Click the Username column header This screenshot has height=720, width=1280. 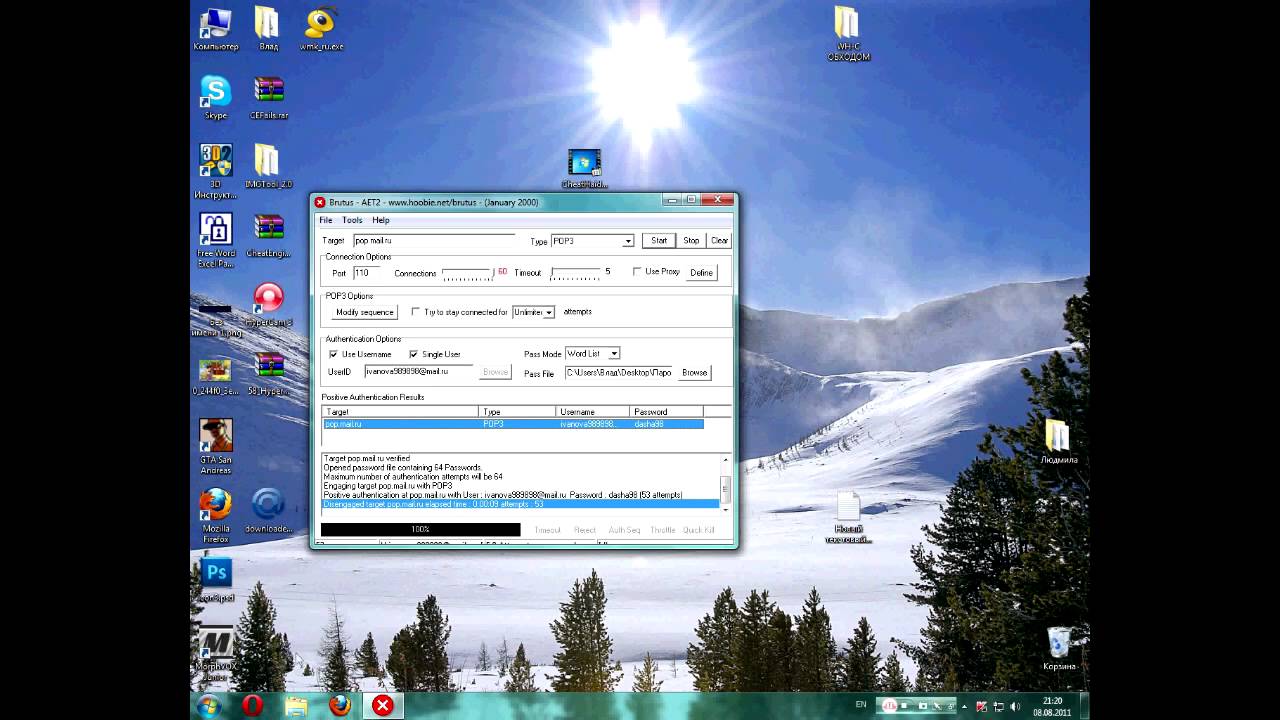tap(593, 412)
